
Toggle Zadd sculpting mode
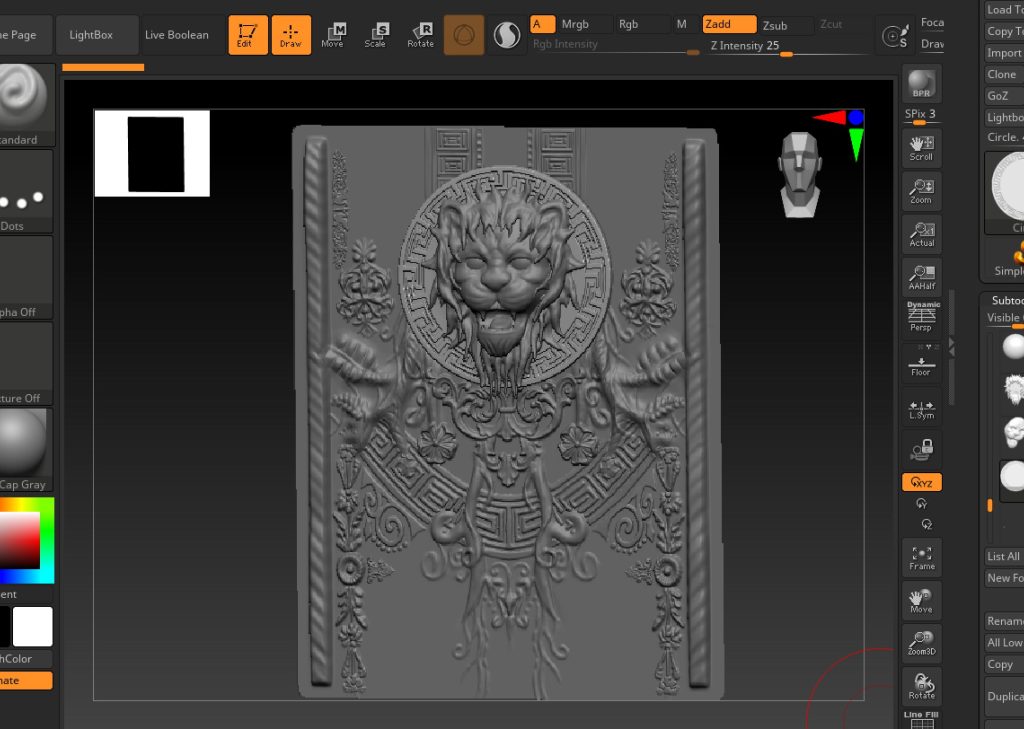pos(729,24)
